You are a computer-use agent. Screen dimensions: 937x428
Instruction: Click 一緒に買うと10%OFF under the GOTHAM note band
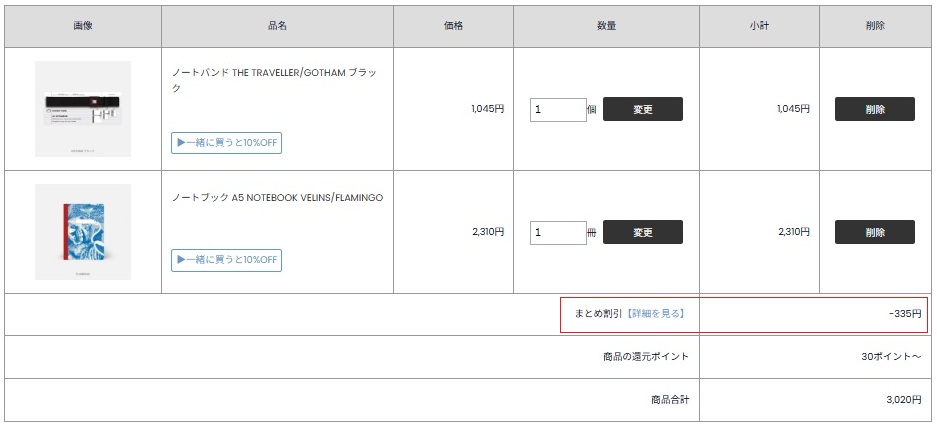[x=226, y=143]
